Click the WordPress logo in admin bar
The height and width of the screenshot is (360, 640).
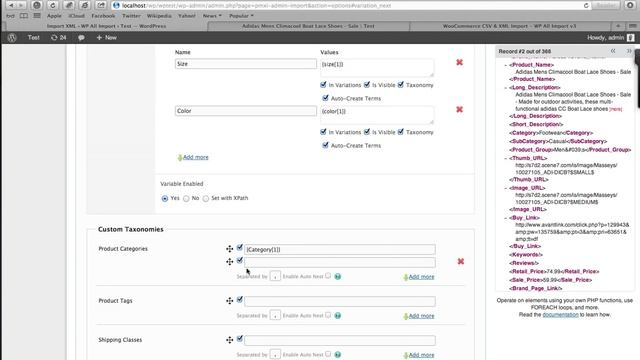click(x=12, y=38)
